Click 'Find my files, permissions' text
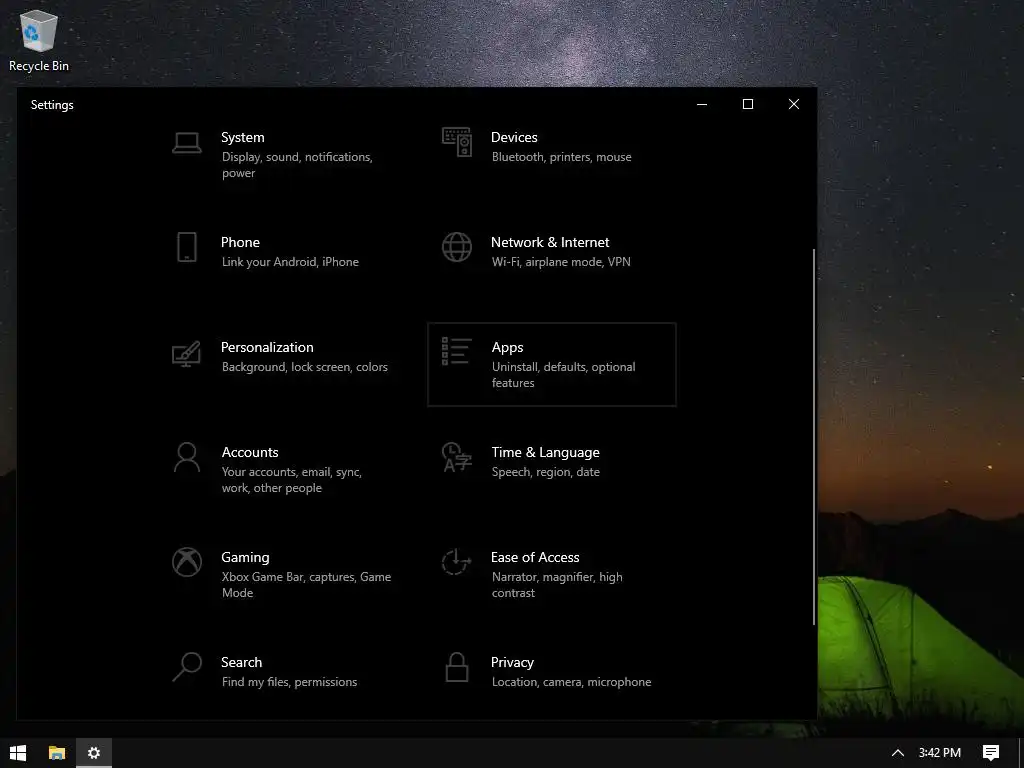 coord(290,682)
